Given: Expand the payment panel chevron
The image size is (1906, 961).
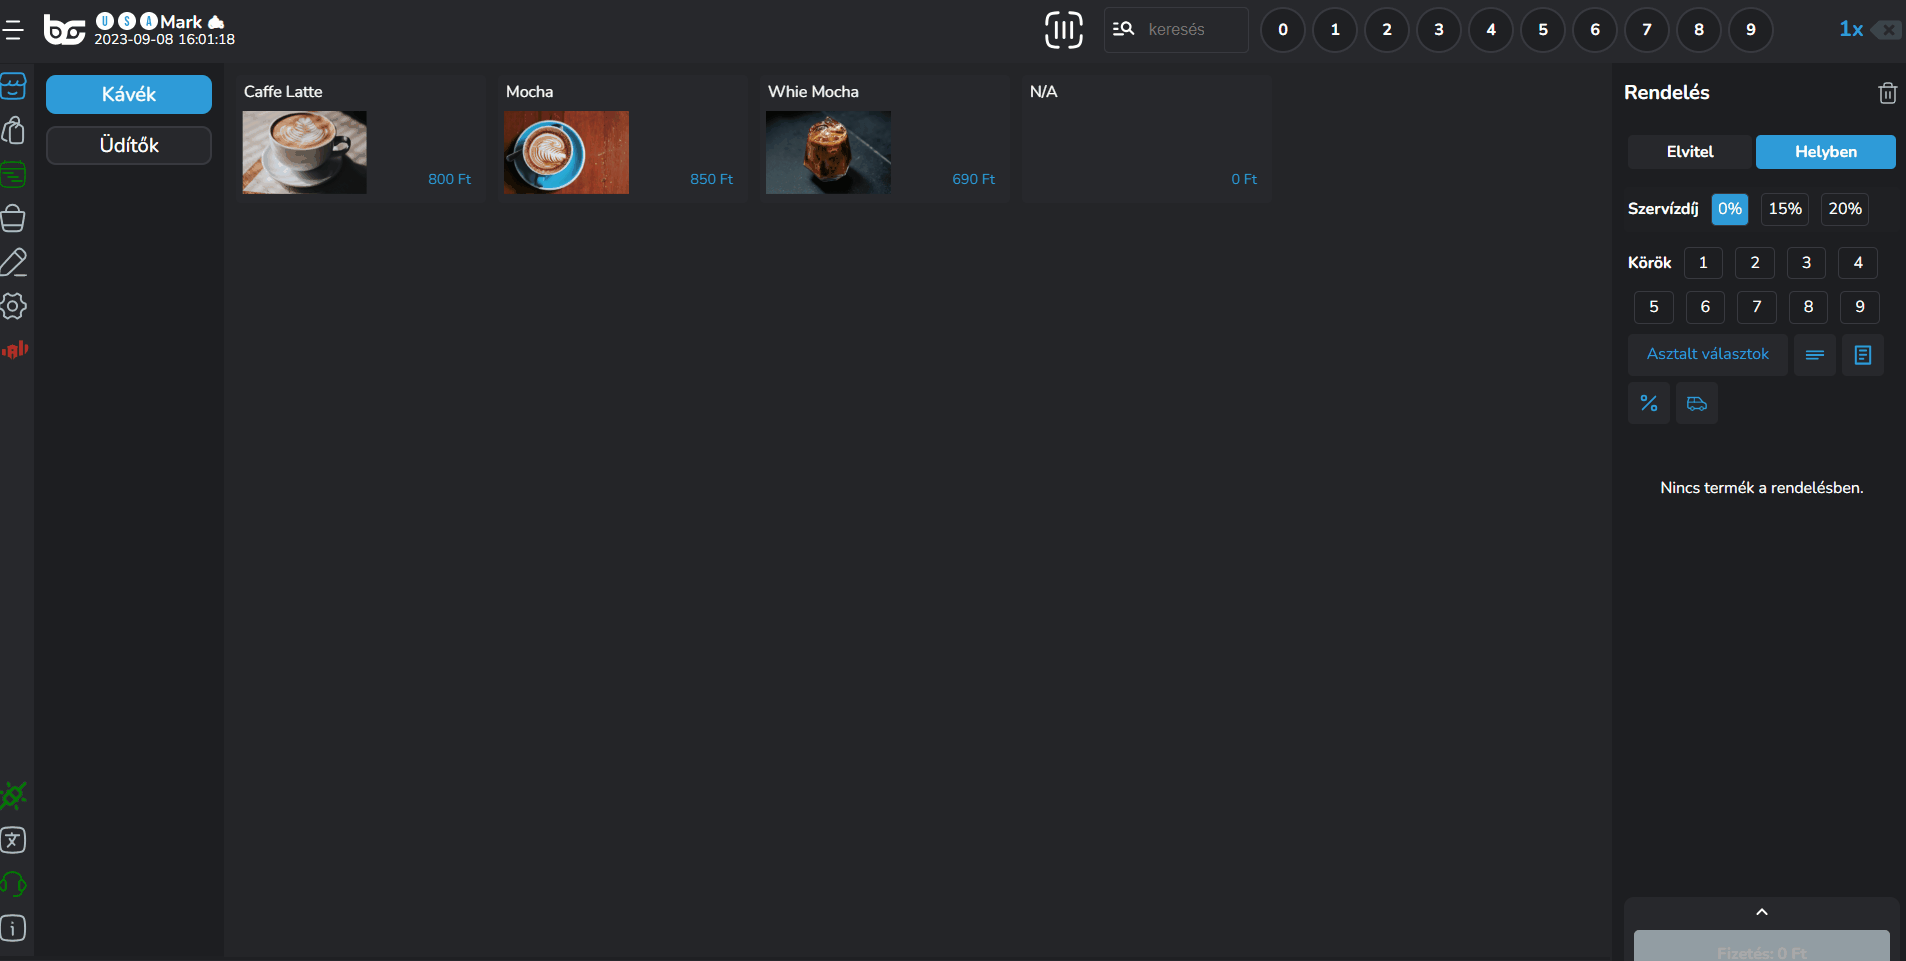Looking at the screenshot, I should click(x=1761, y=912).
